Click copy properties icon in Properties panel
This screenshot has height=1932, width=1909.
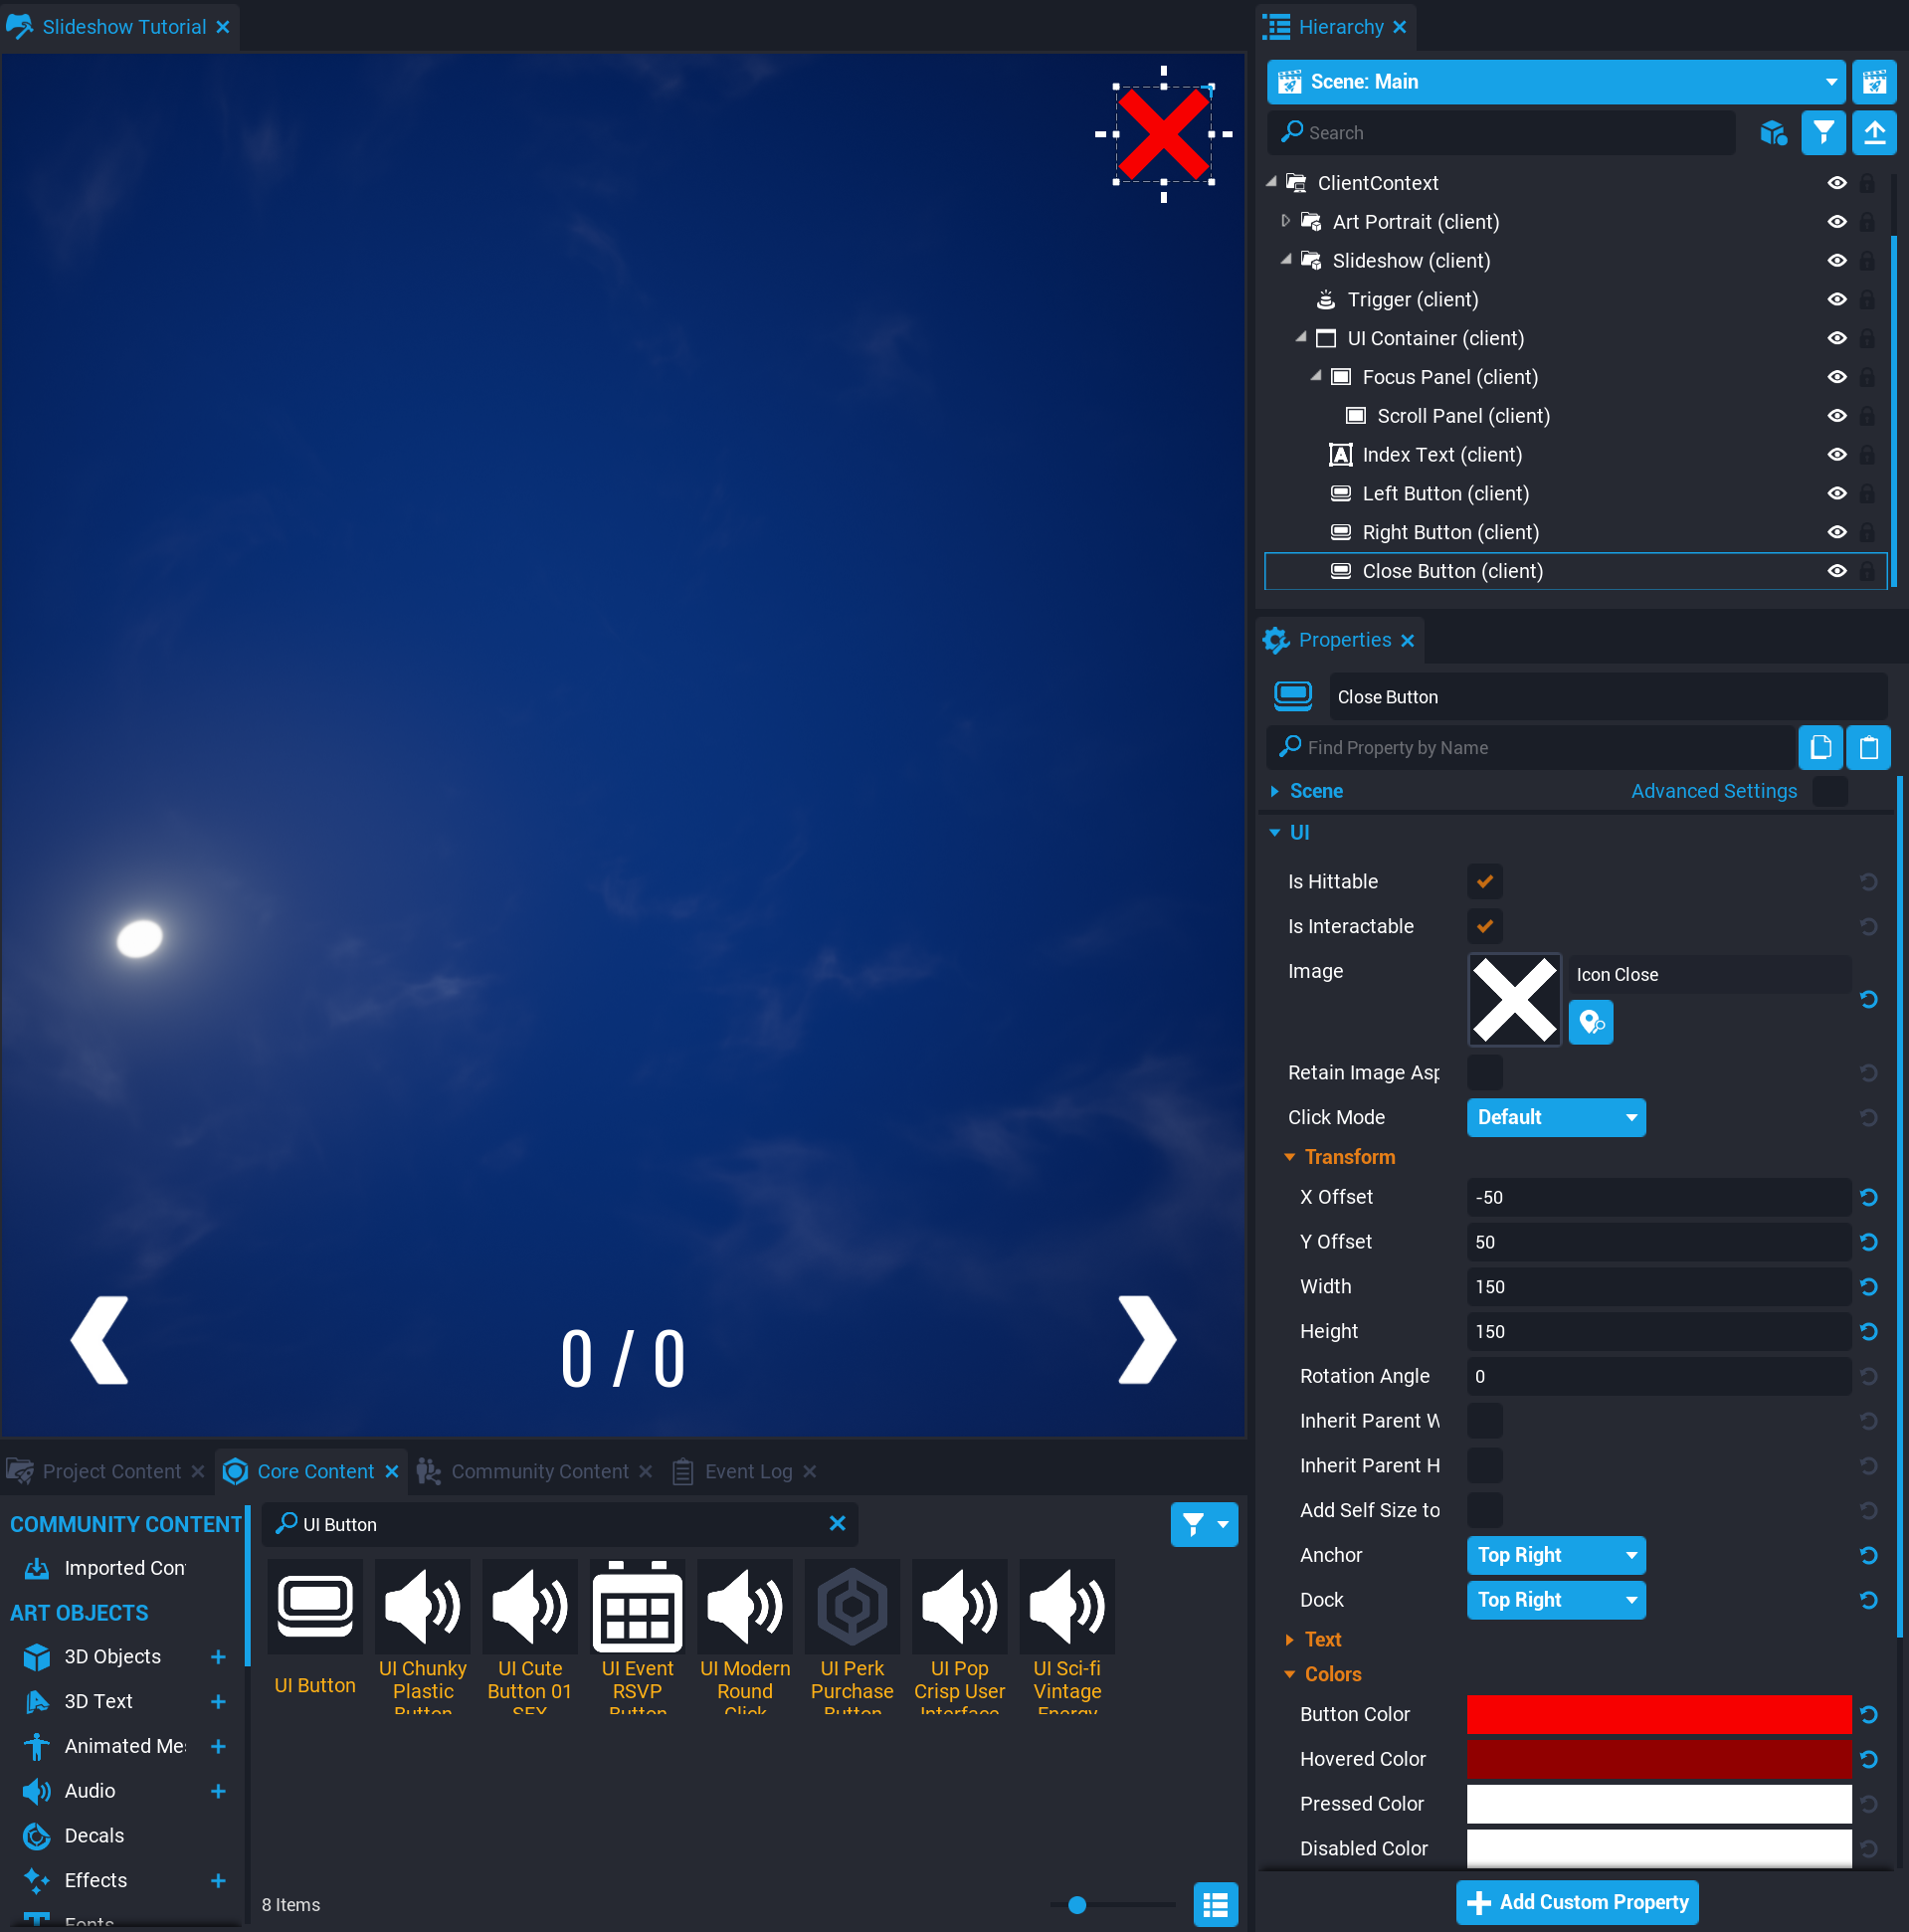coord(1819,747)
